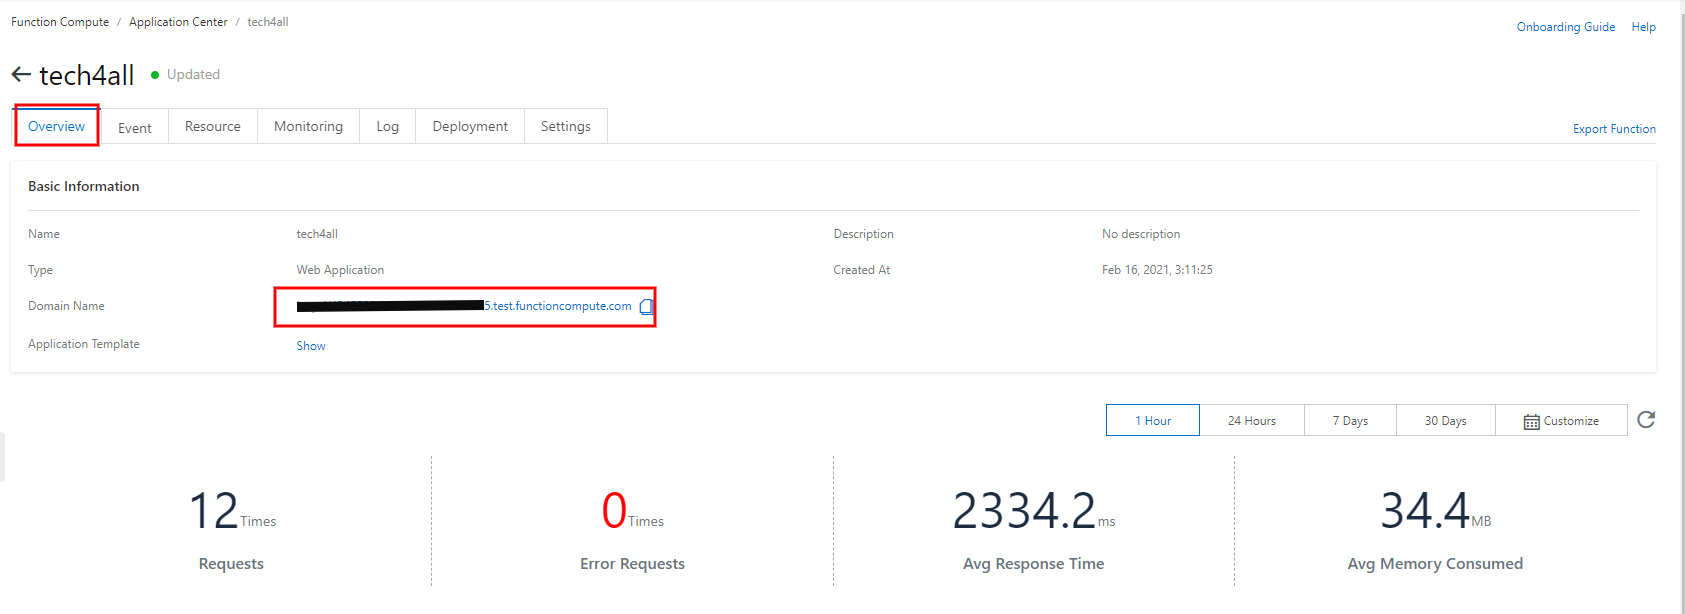Click the 2334.2 ms response time value
The height and width of the screenshot is (614, 1685).
[1033, 511]
